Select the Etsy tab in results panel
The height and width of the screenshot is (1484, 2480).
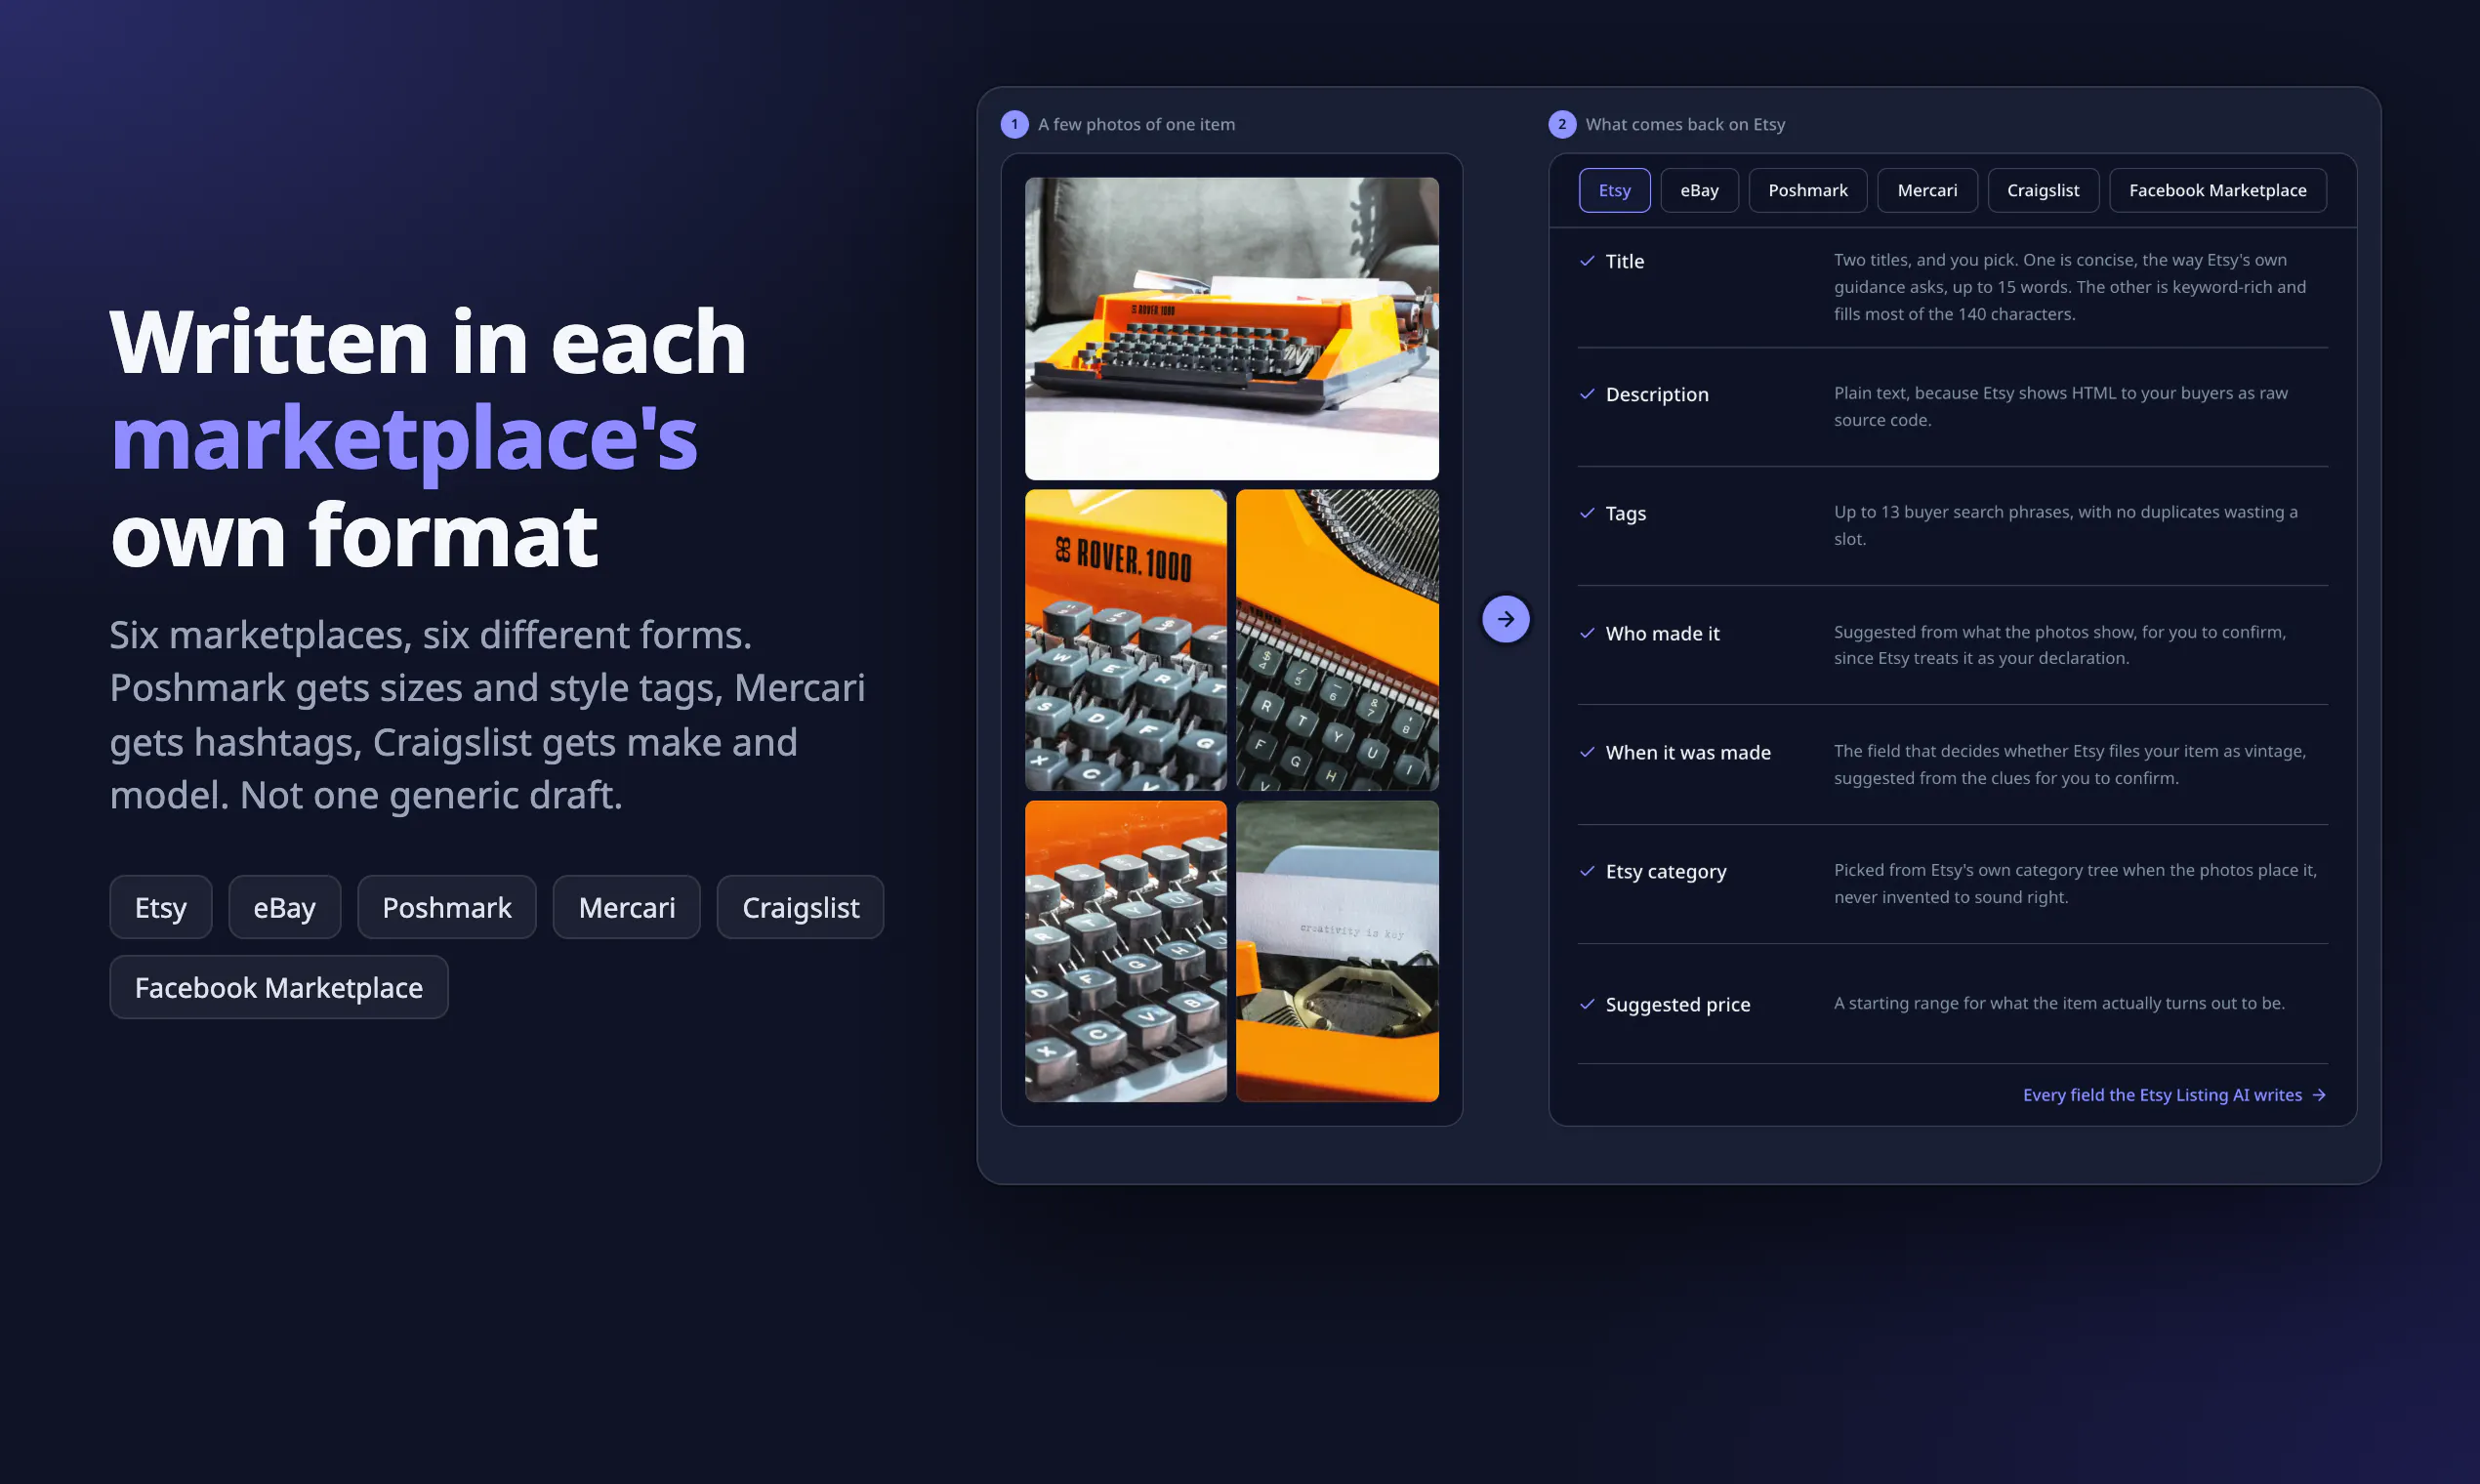[1614, 190]
